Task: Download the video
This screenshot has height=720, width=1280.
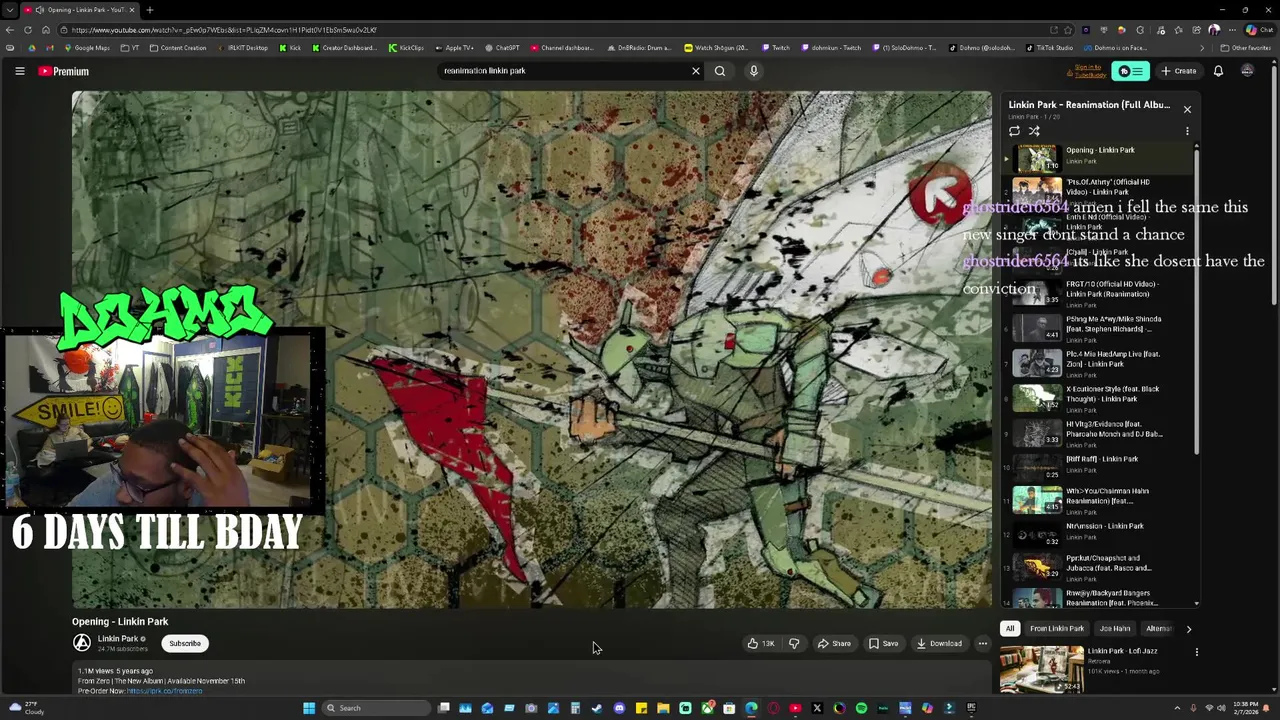Action: [939, 643]
